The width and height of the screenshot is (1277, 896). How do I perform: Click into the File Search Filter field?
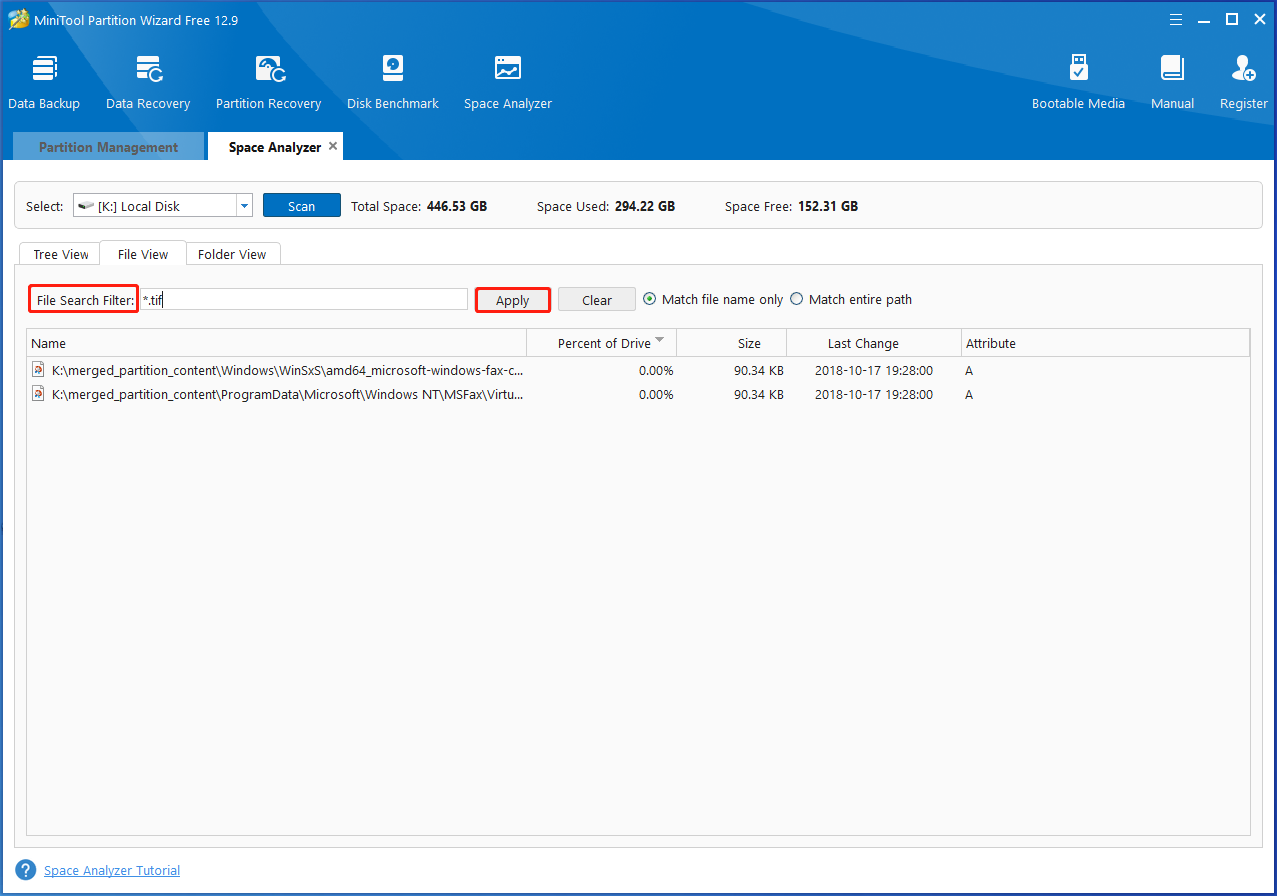click(x=304, y=299)
